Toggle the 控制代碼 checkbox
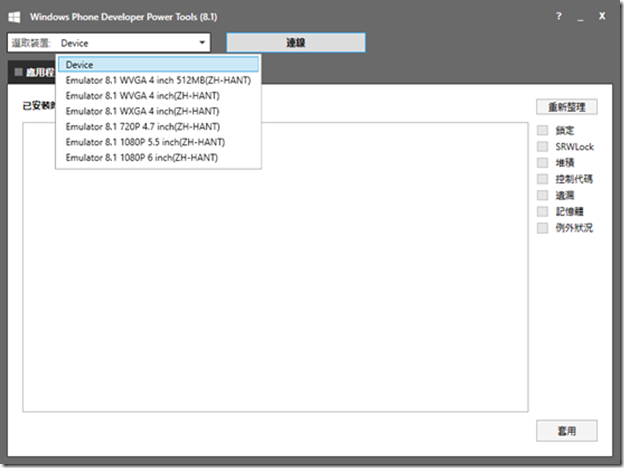Image resolution: width=624 pixels, height=468 pixels. tap(542, 179)
